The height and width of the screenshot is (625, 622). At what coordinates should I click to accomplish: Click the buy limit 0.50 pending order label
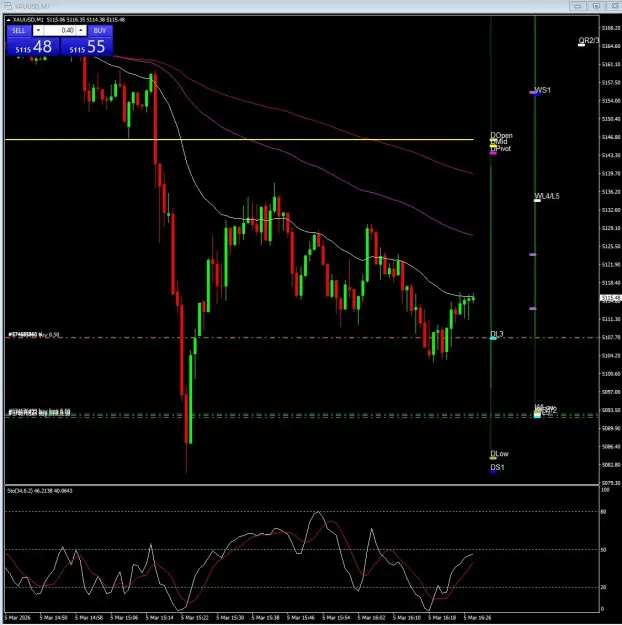pyautogui.click(x=39, y=412)
